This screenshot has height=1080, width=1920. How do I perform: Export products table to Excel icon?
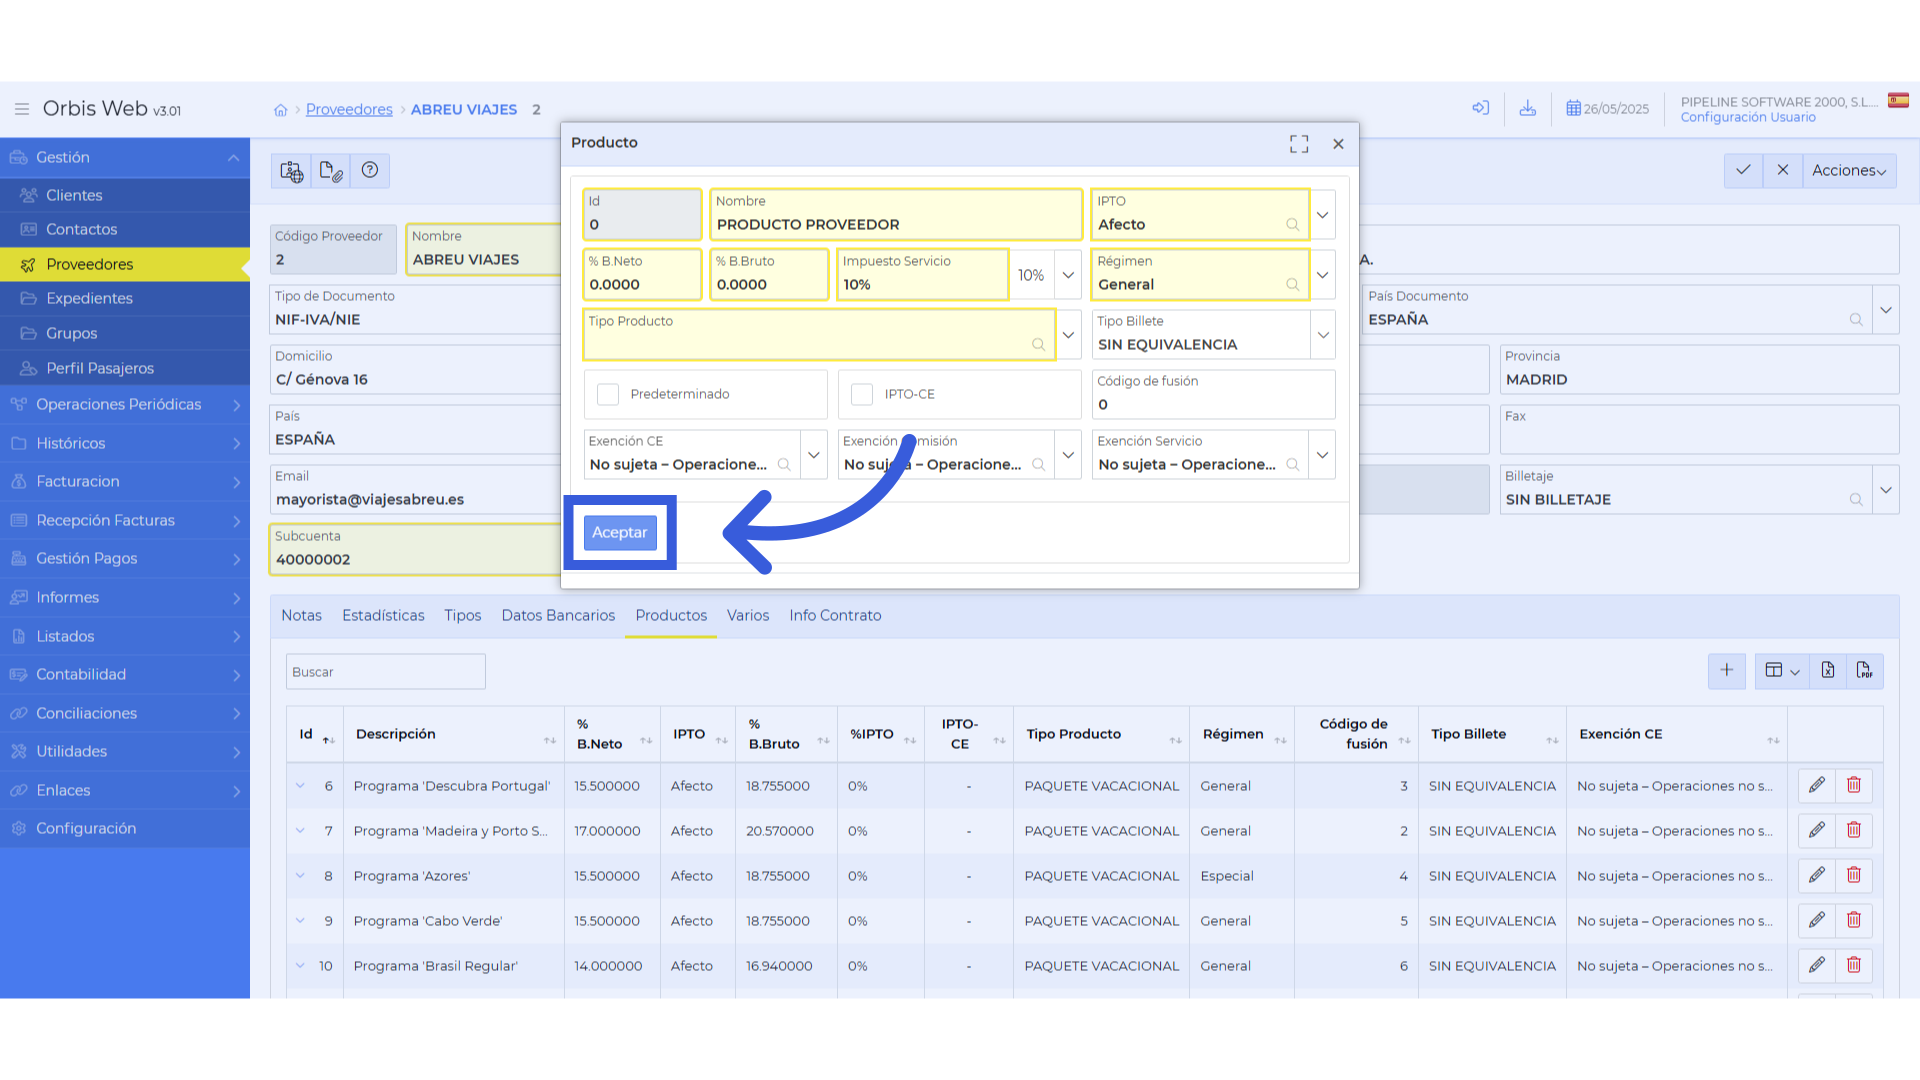pos(1828,670)
